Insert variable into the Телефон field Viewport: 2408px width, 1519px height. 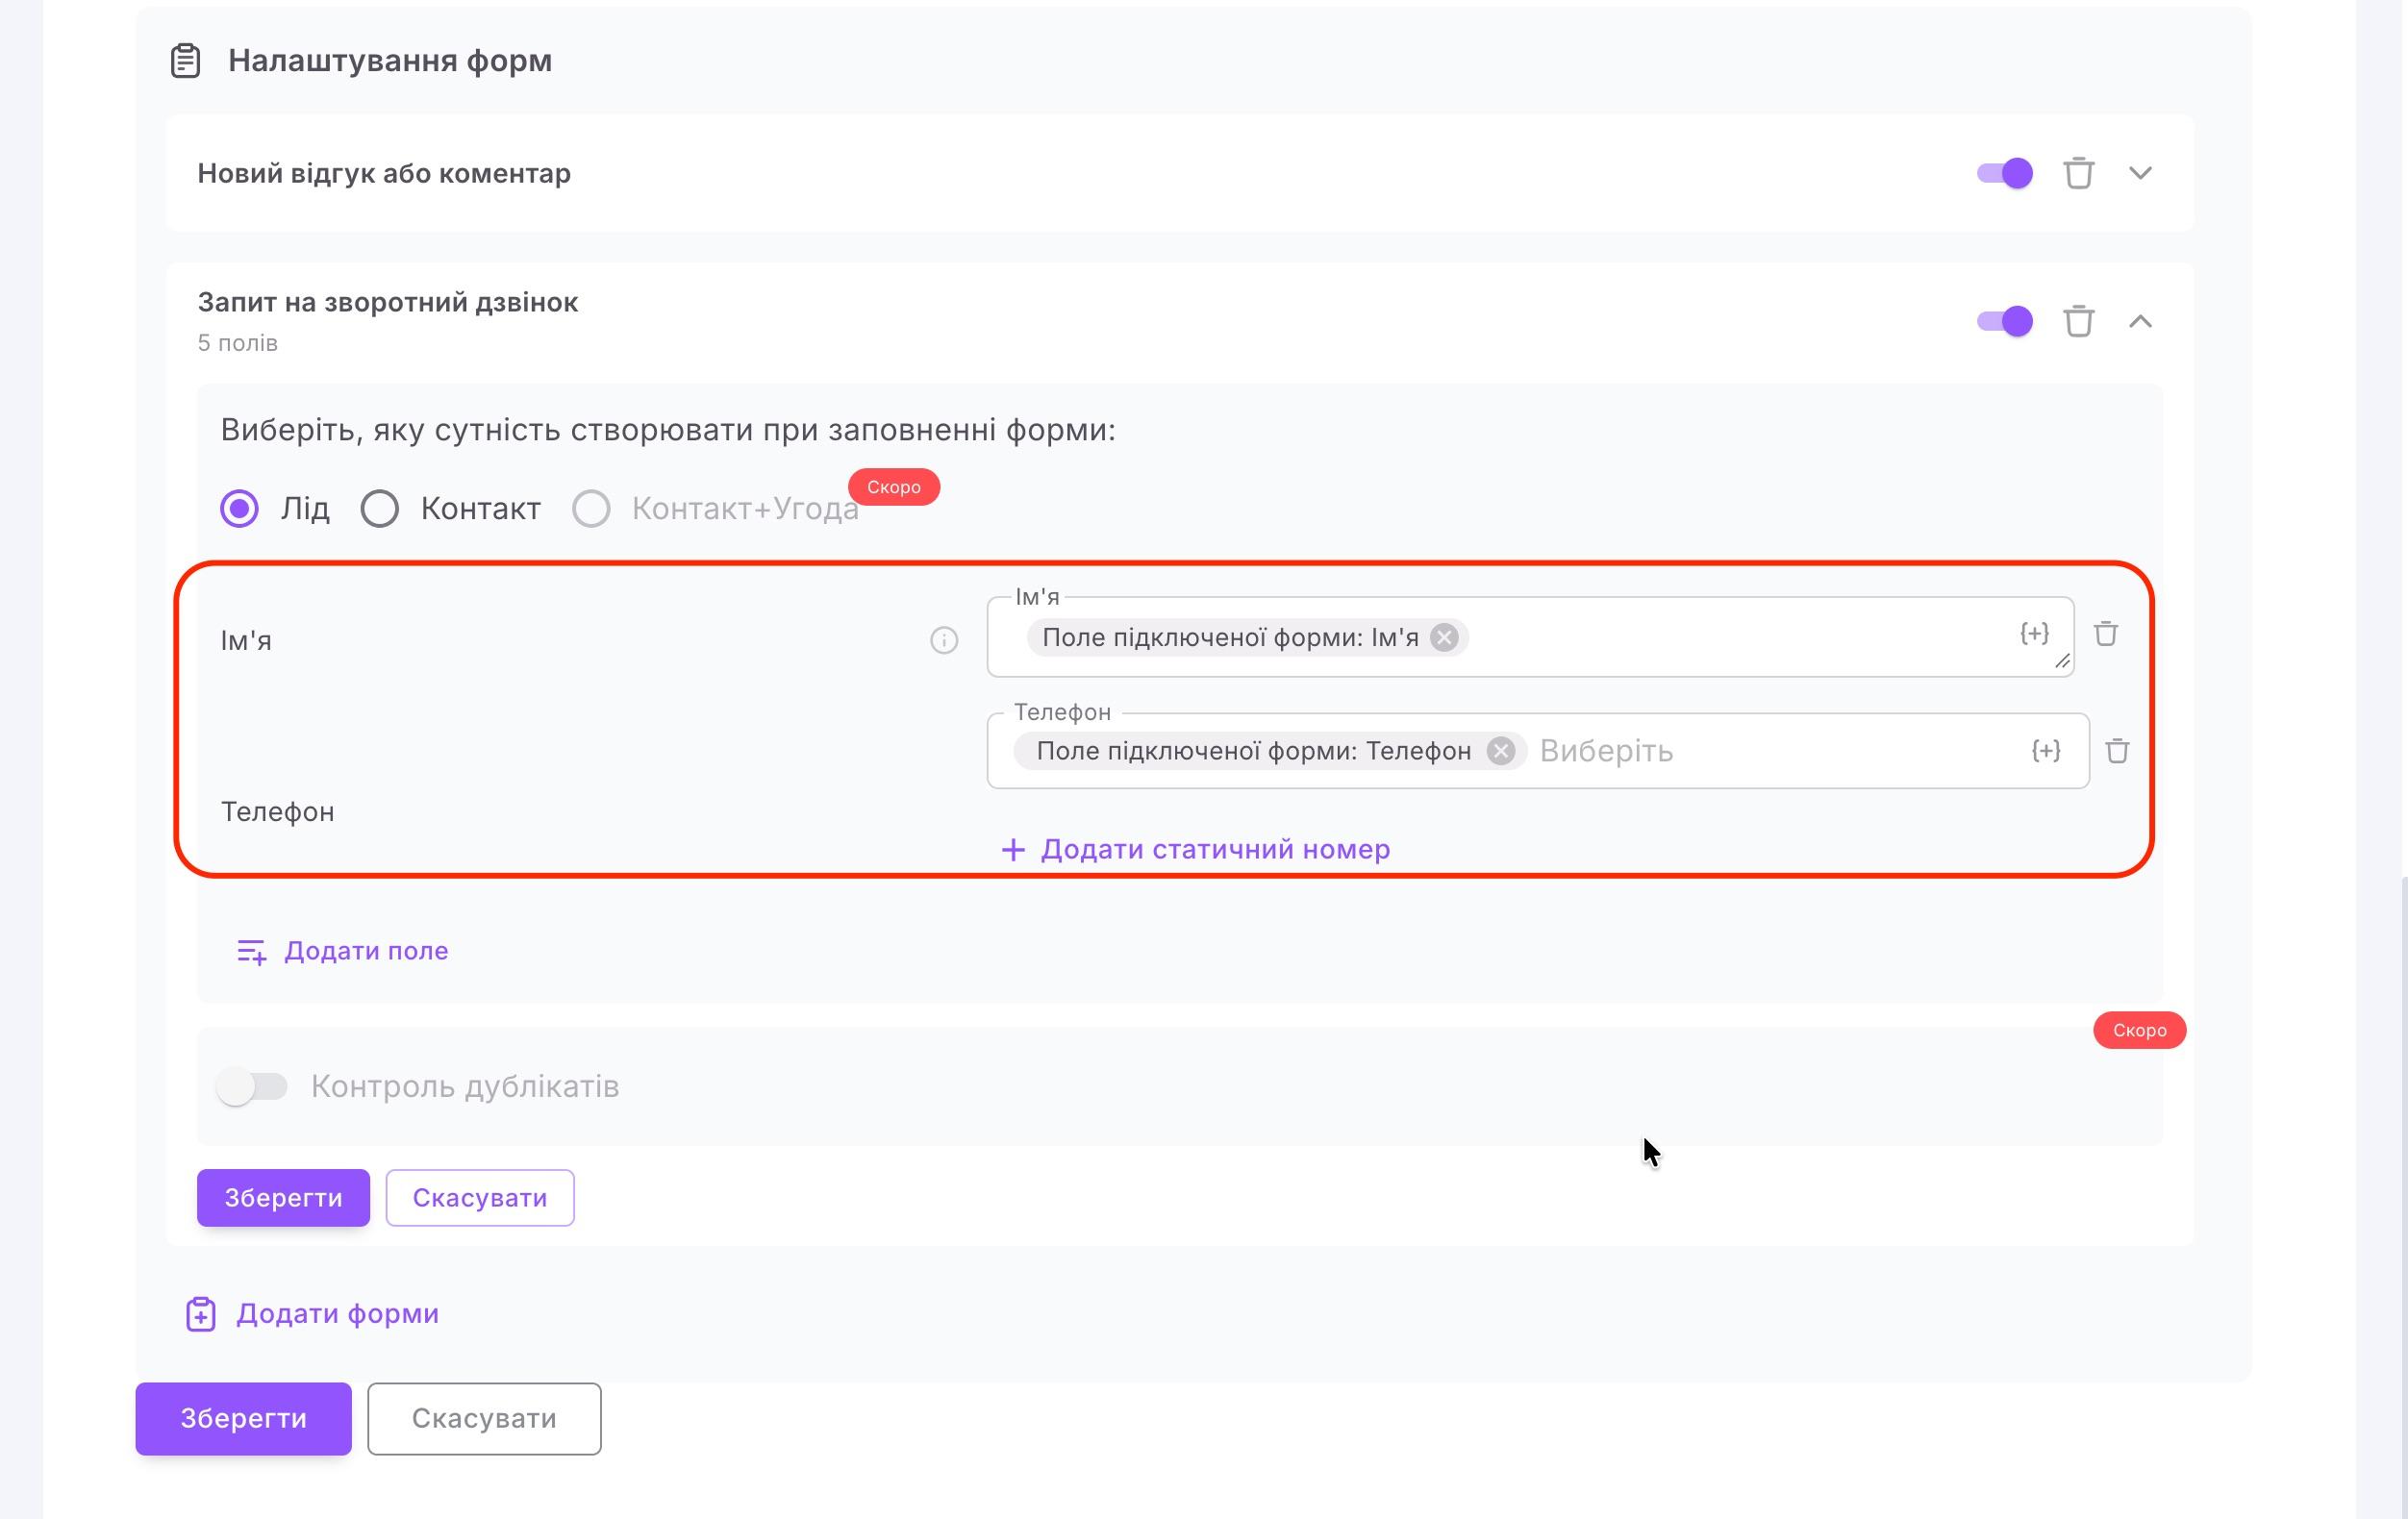point(2046,750)
